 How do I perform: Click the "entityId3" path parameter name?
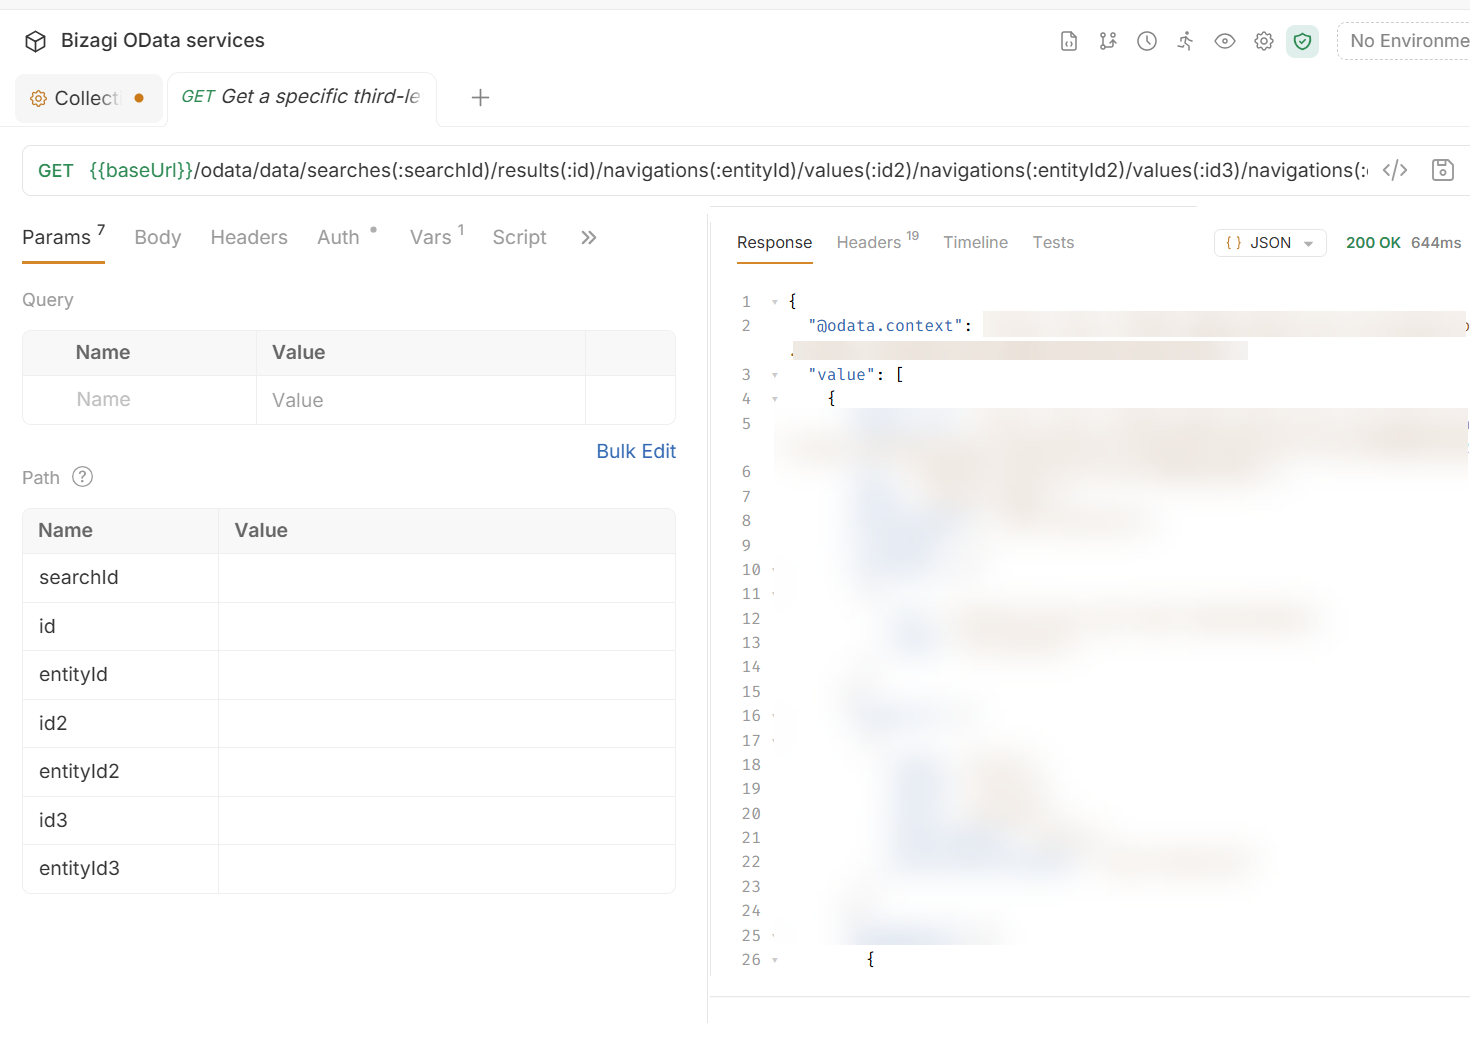click(79, 869)
